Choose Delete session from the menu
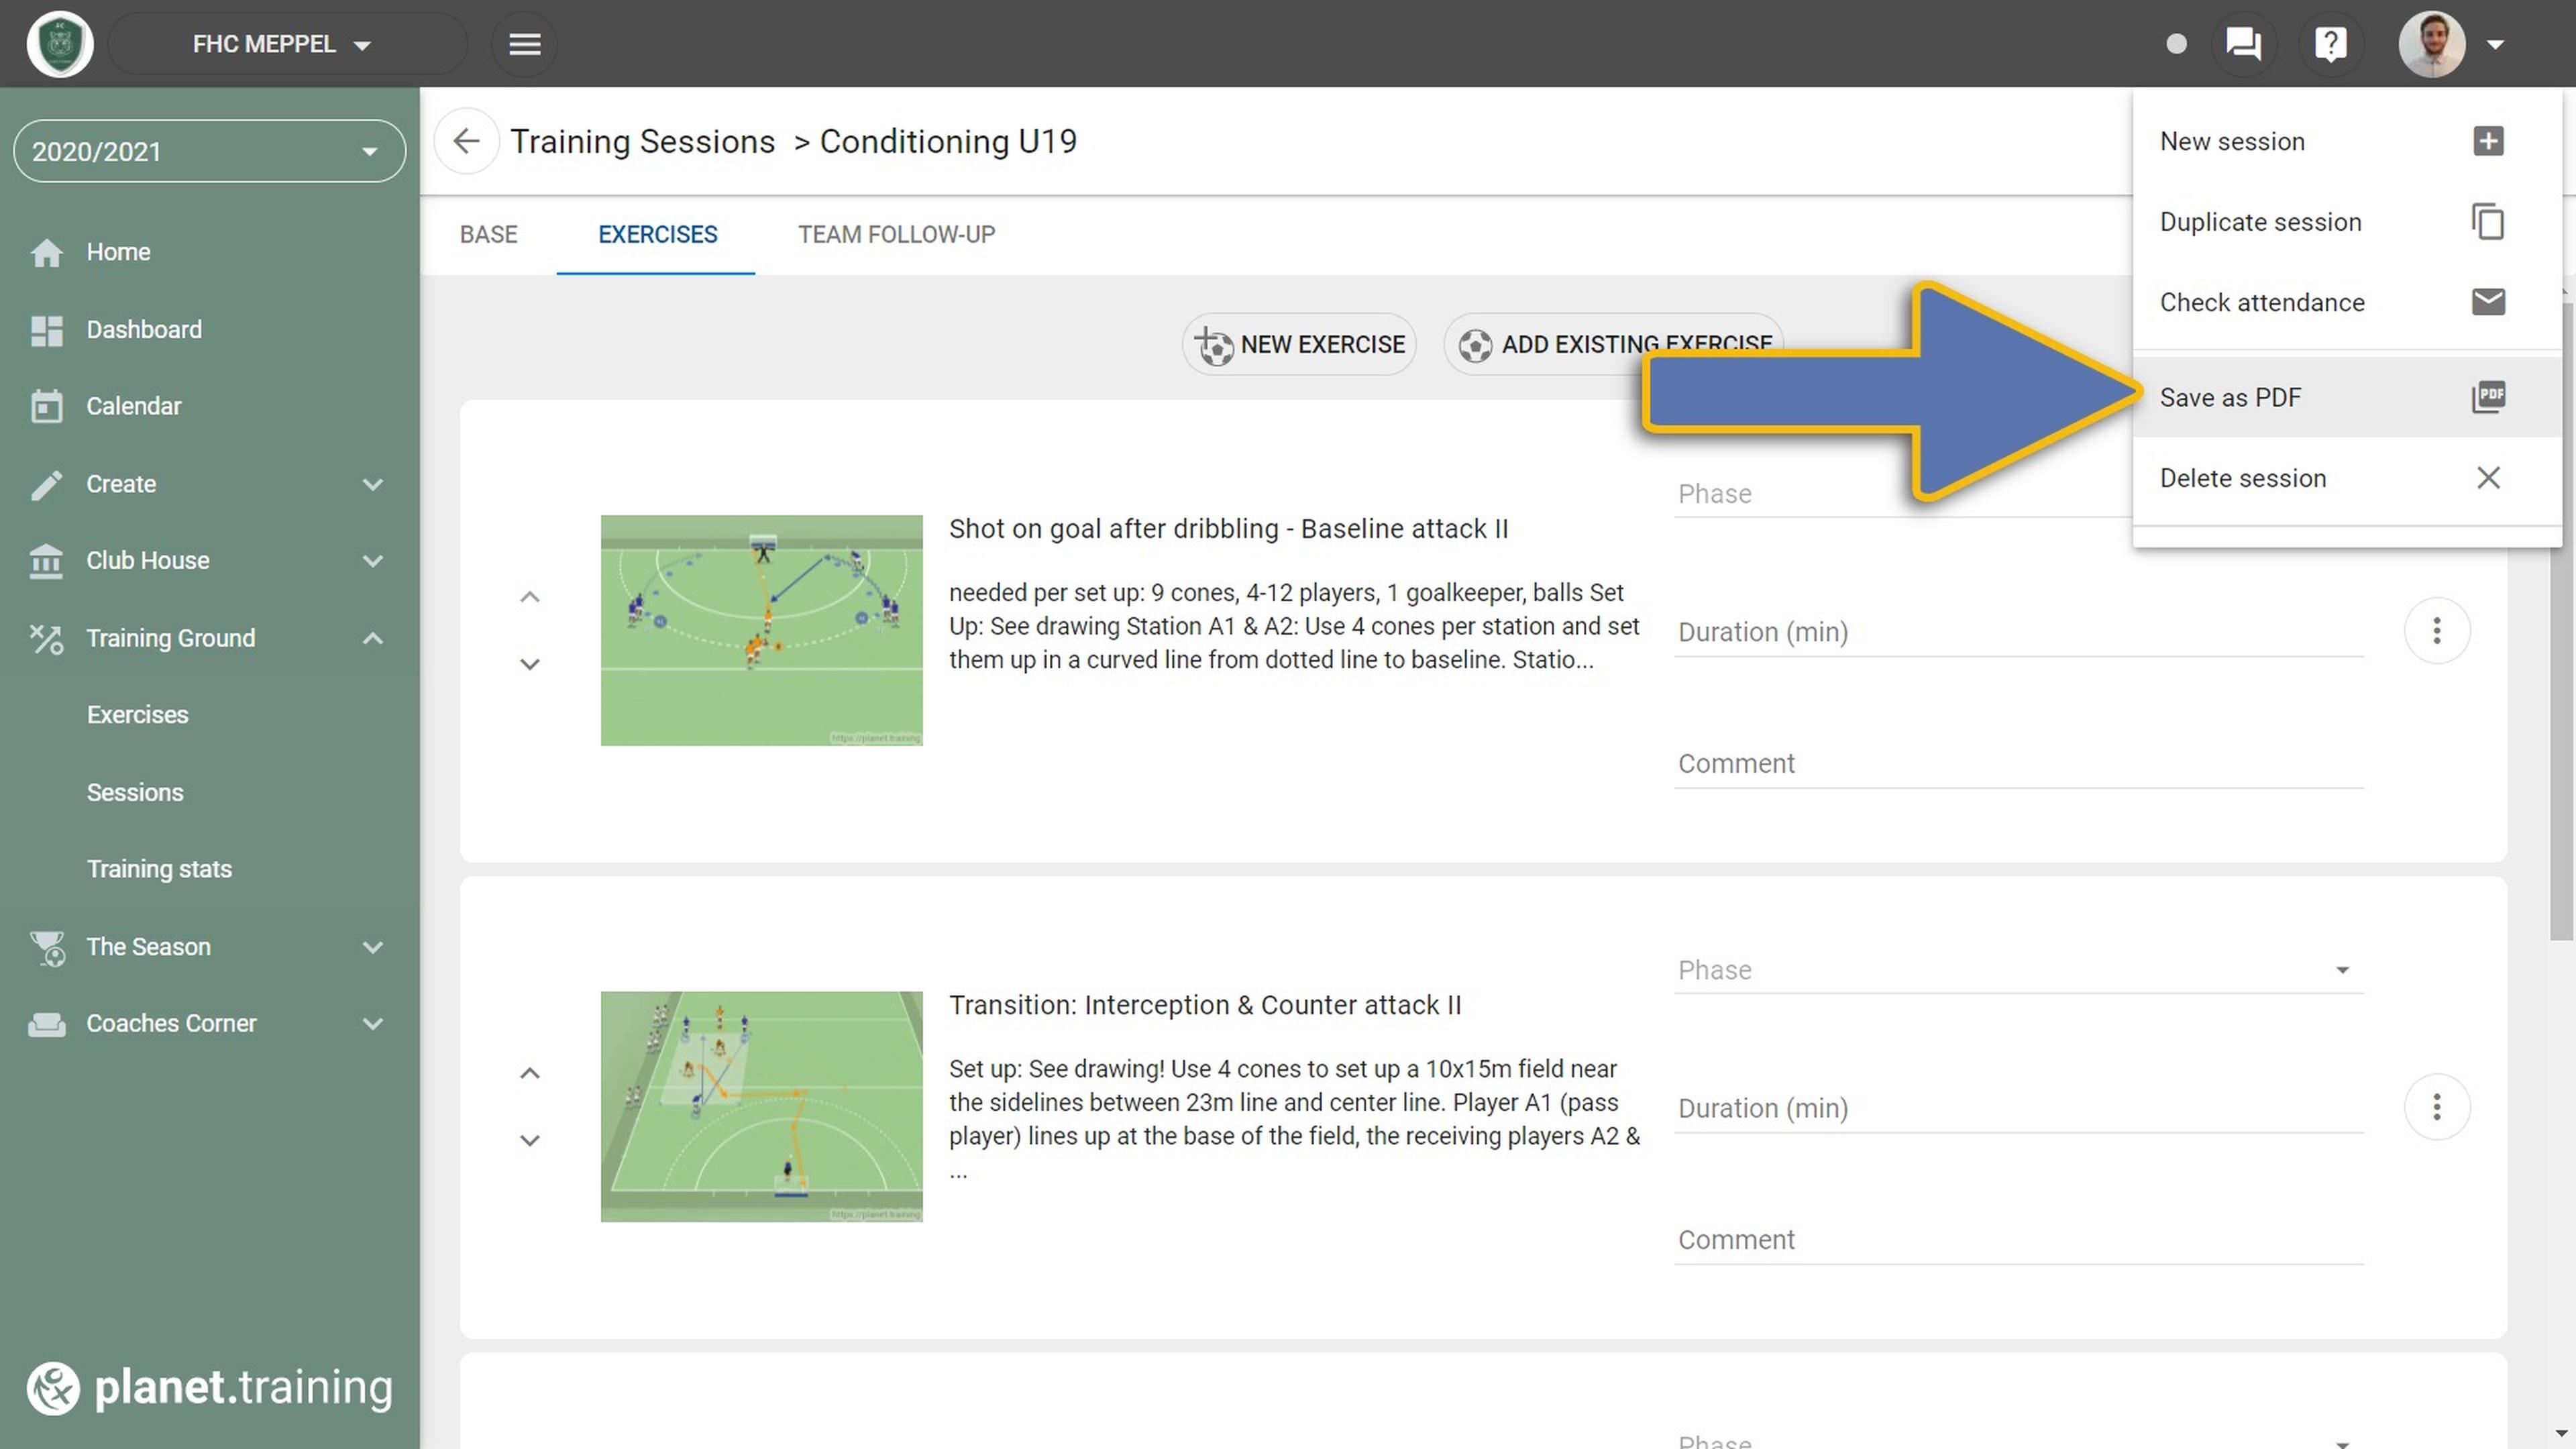 tap(2347, 478)
